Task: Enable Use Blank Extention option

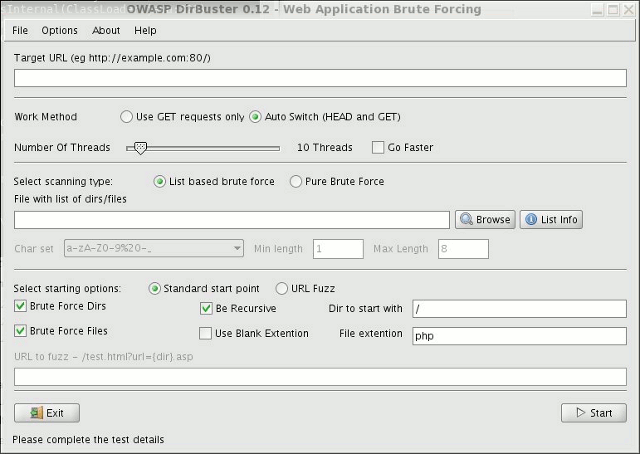Action: (x=207, y=333)
